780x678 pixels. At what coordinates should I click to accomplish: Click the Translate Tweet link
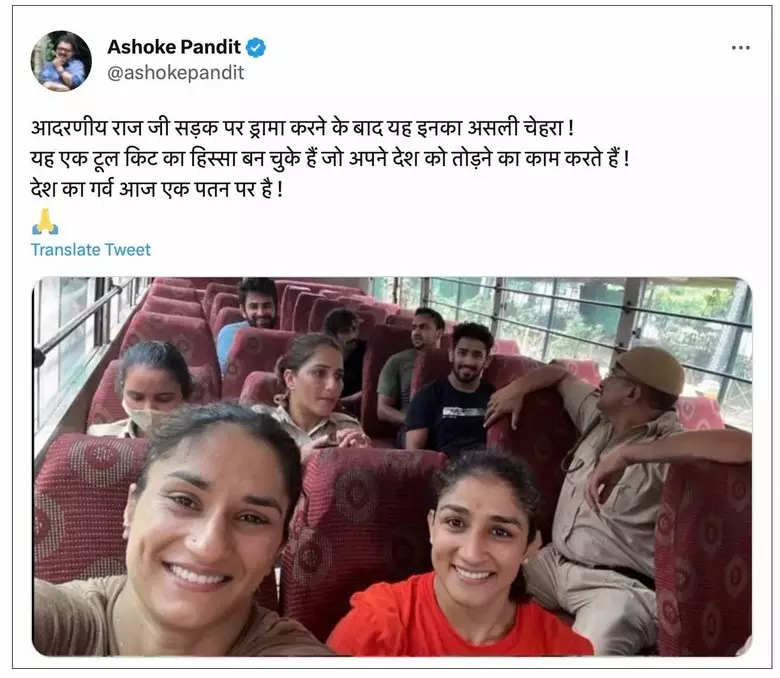pyautogui.click(x=91, y=250)
